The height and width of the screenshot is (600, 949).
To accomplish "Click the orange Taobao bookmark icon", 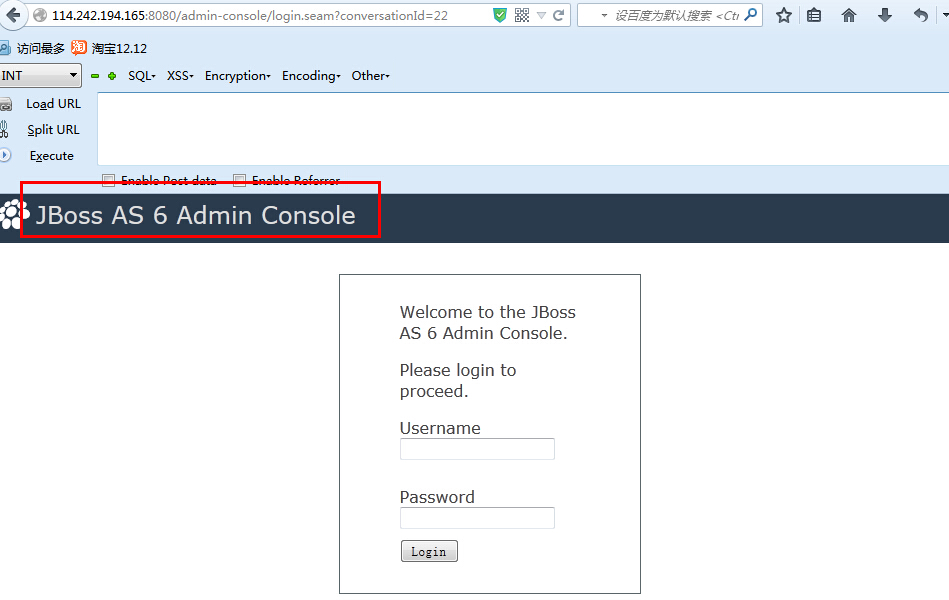I will (79, 47).
